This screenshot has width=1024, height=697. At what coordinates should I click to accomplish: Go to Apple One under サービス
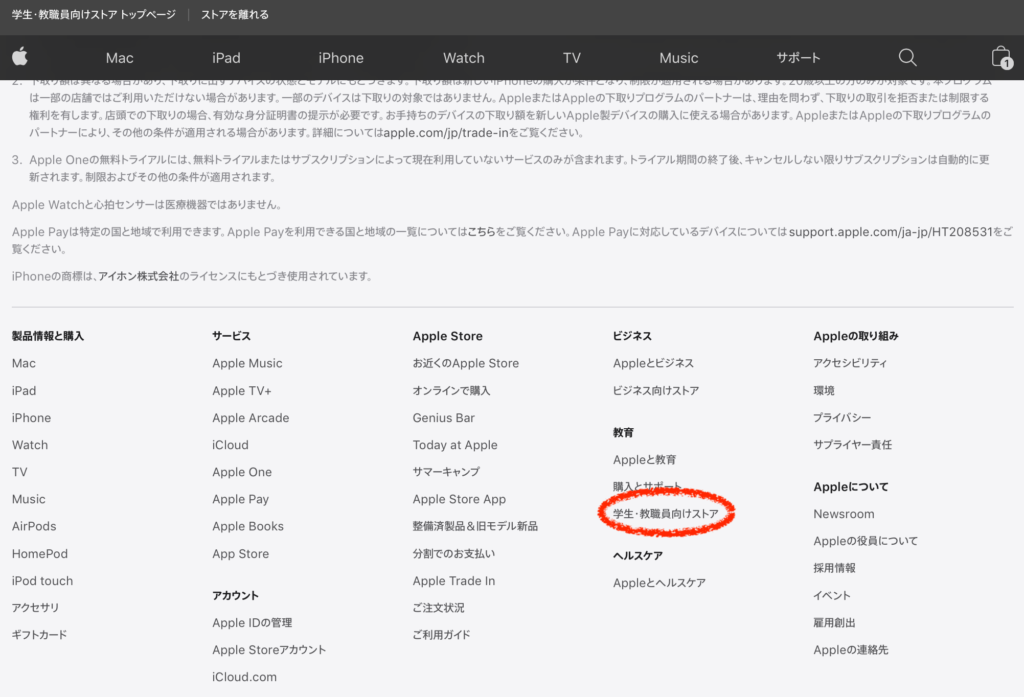(x=242, y=472)
